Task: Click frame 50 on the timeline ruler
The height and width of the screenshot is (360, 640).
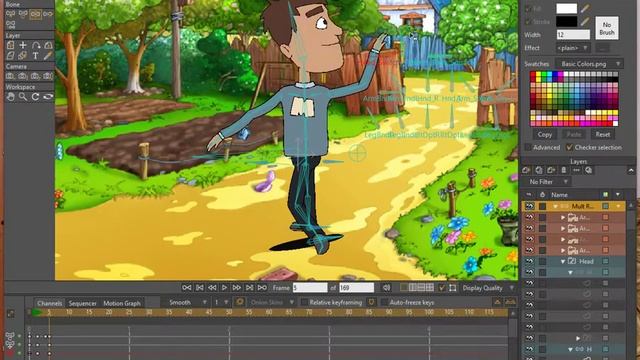Action: point(229,312)
